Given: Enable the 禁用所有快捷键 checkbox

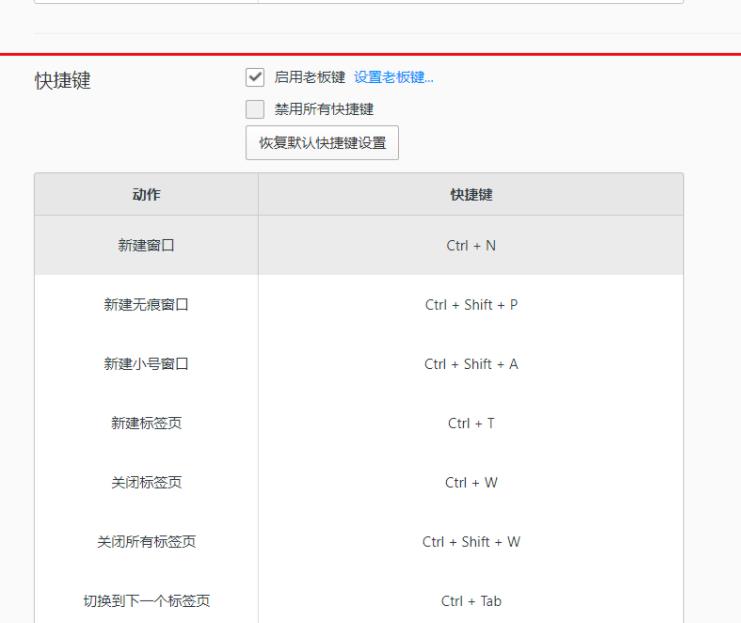Looking at the screenshot, I should tap(254, 109).
